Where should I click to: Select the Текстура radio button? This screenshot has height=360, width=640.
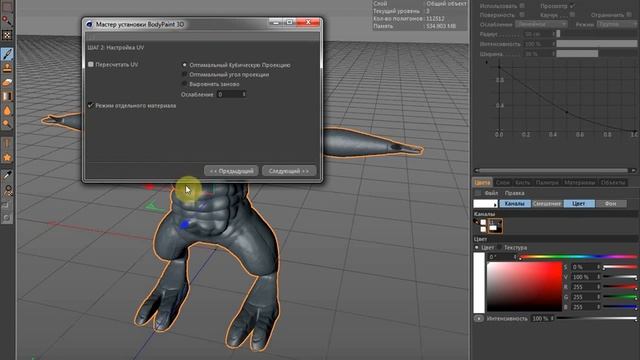pos(499,247)
